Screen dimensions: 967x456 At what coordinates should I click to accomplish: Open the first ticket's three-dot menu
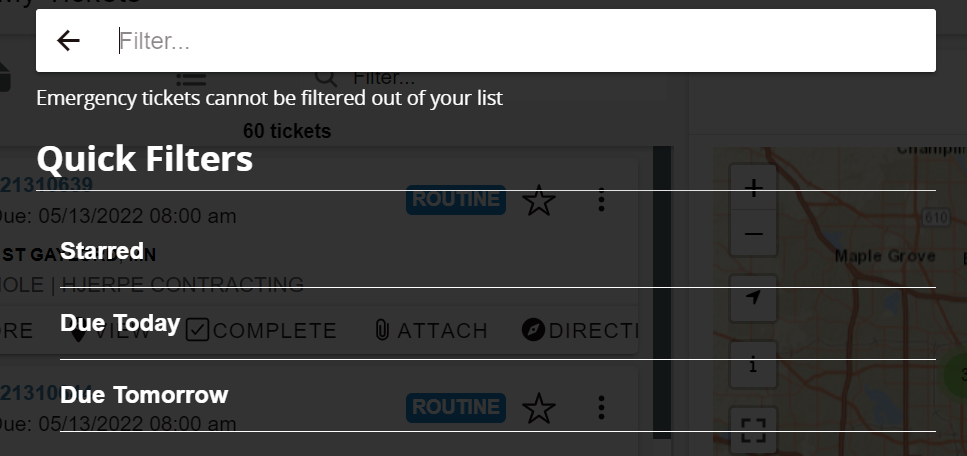pos(601,201)
